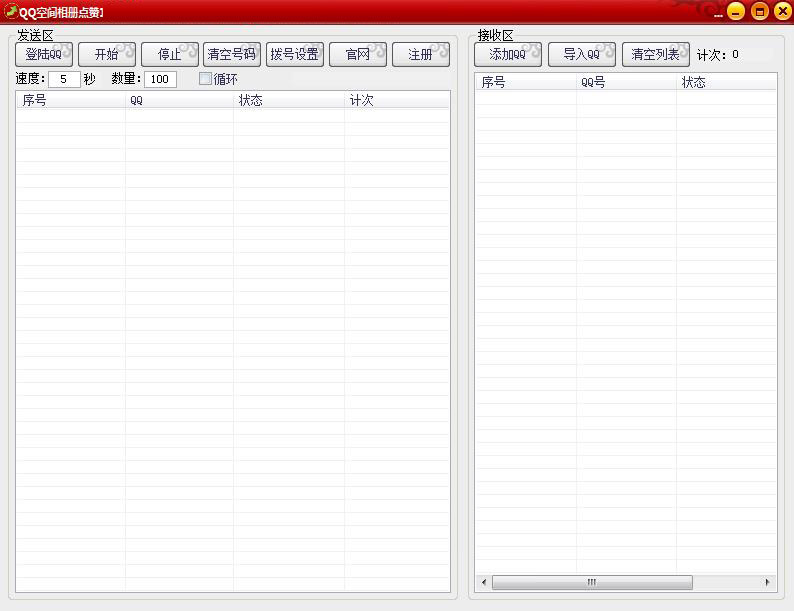Click the scrollbar right arrow
Image resolution: width=794 pixels, height=611 pixels.
(767, 582)
